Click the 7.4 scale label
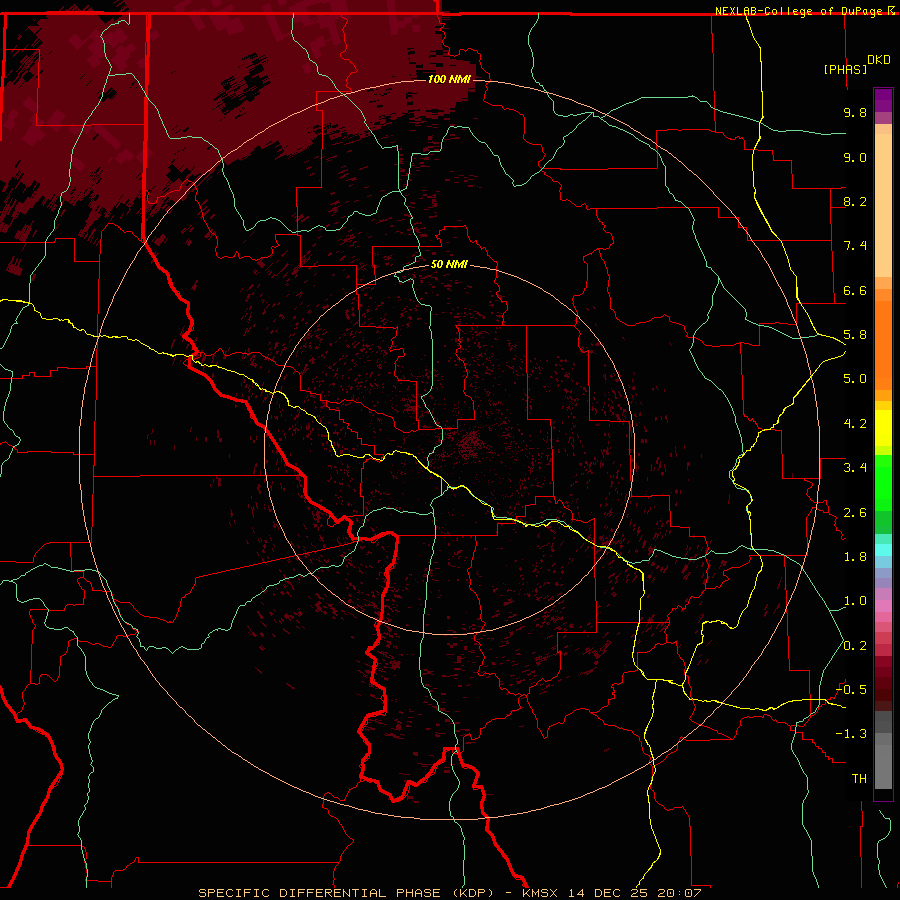This screenshot has height=900, width=900. coord(855,246)
